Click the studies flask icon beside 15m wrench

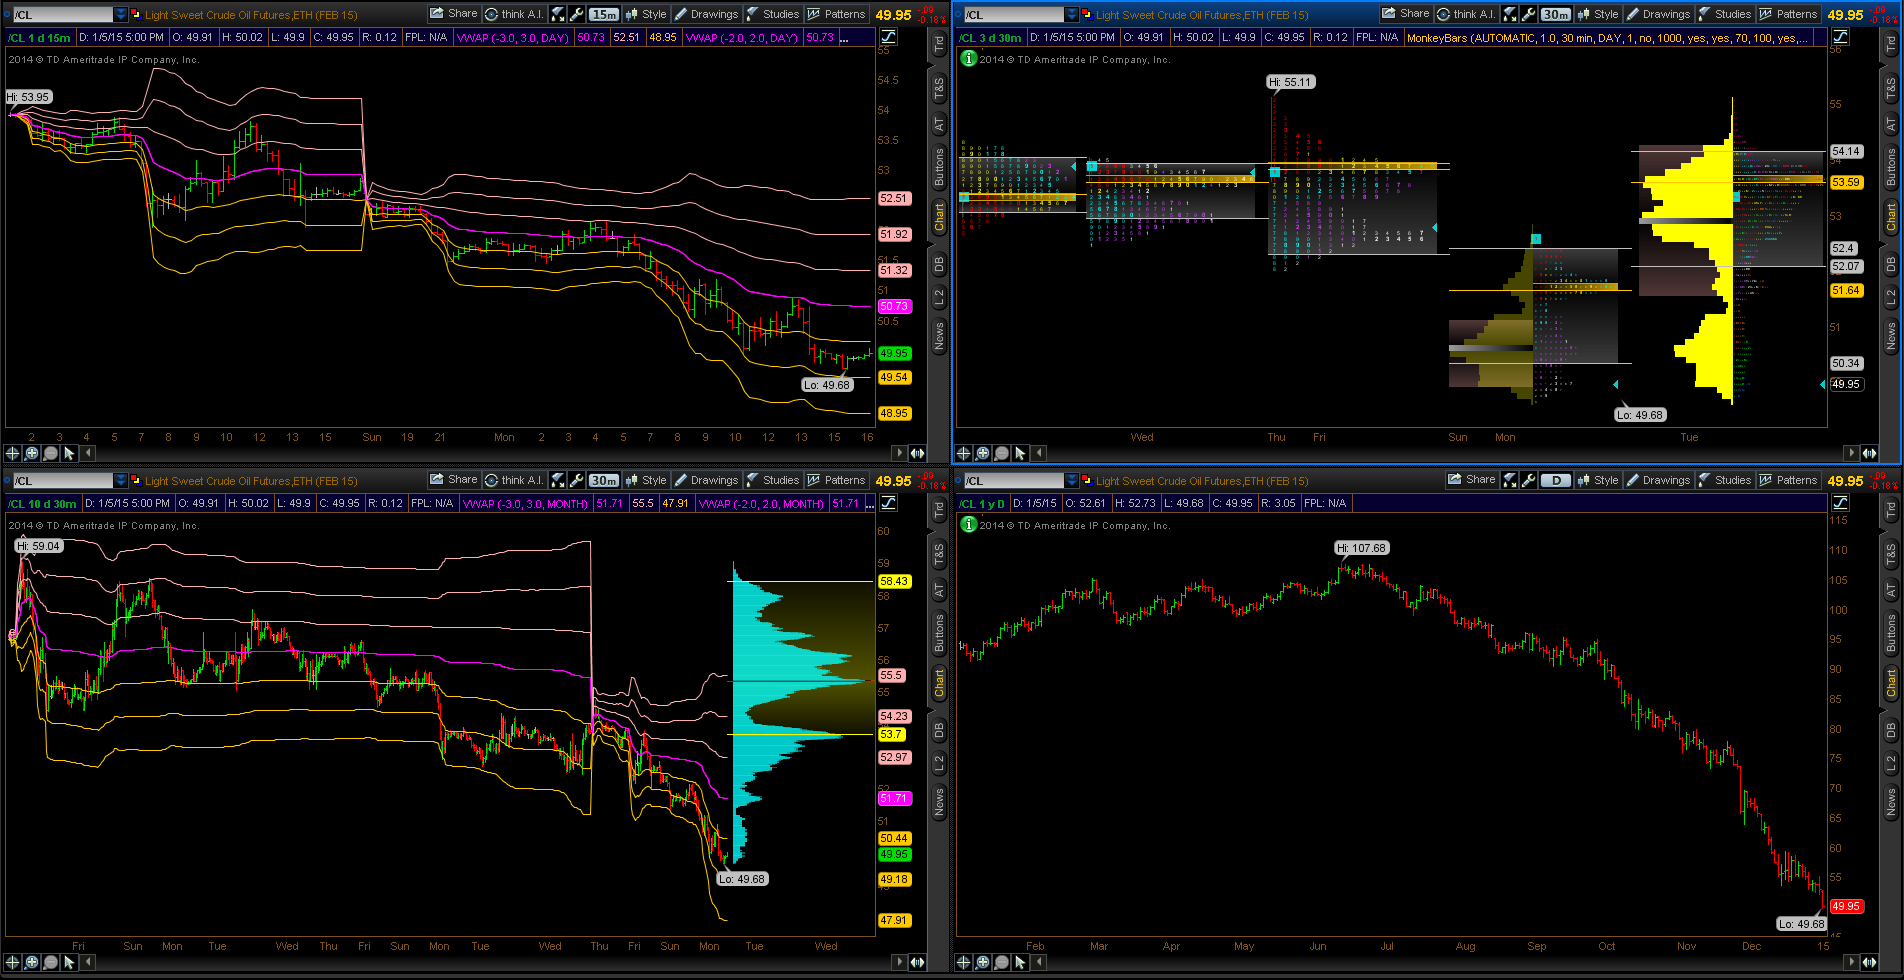pyautogui.click(x=559, y=14)
